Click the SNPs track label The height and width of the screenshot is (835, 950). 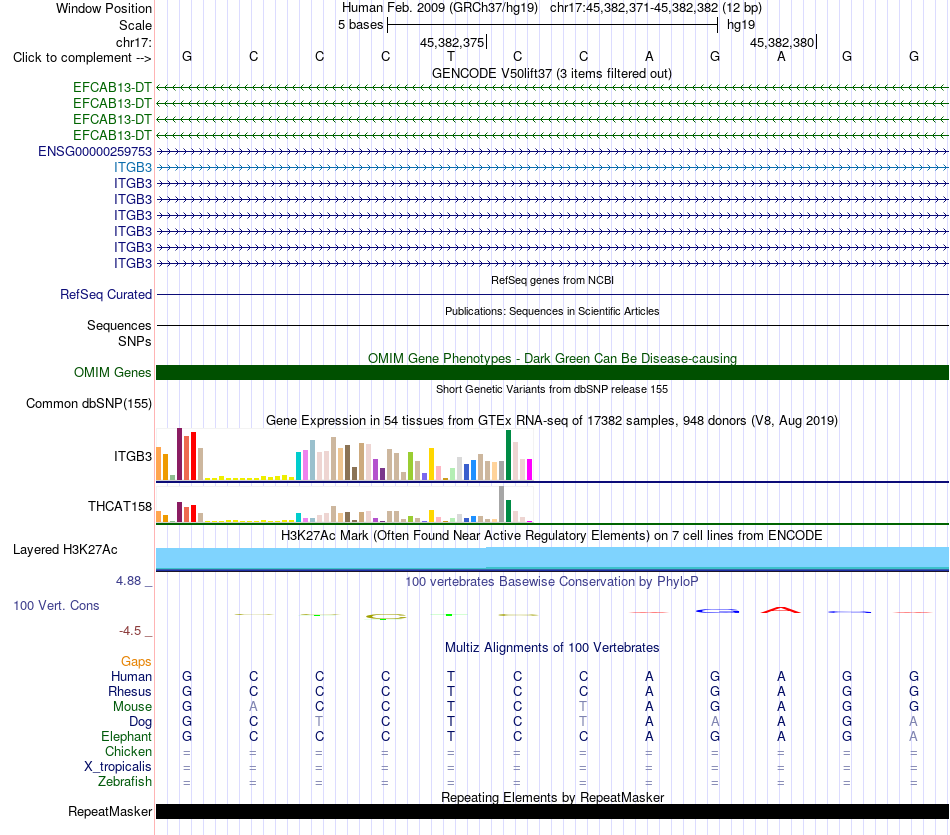pos(135,341)
